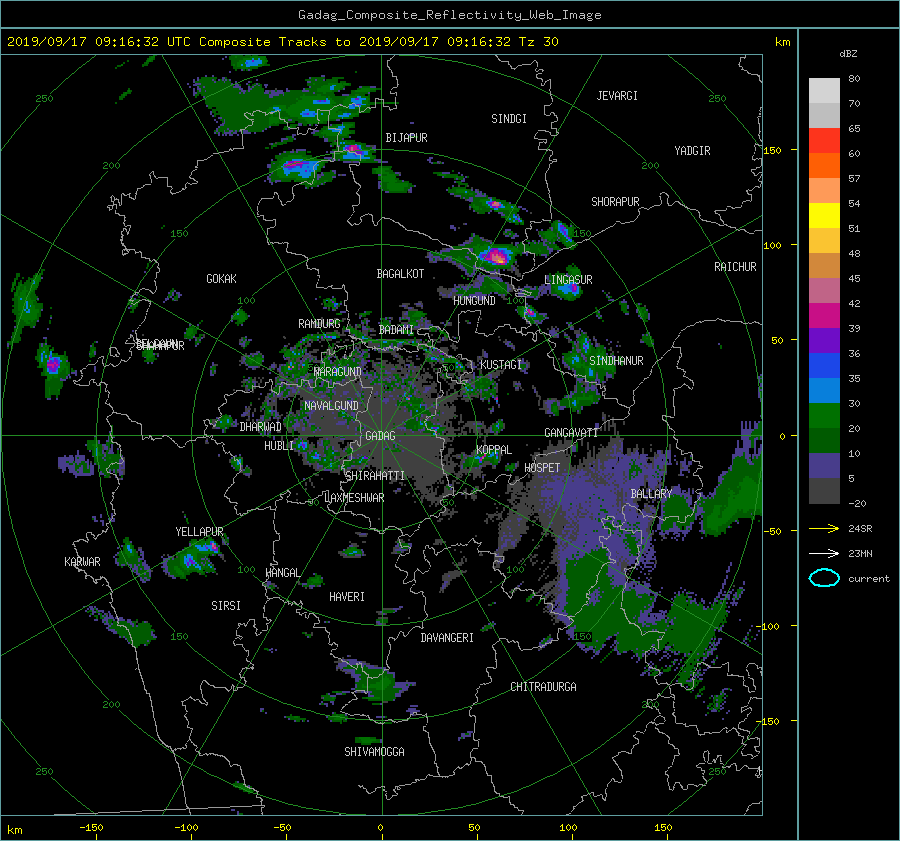900x841 pixels.
Task: Select the red 60 dBZ color swatch
Action: (x=824, y=141)
